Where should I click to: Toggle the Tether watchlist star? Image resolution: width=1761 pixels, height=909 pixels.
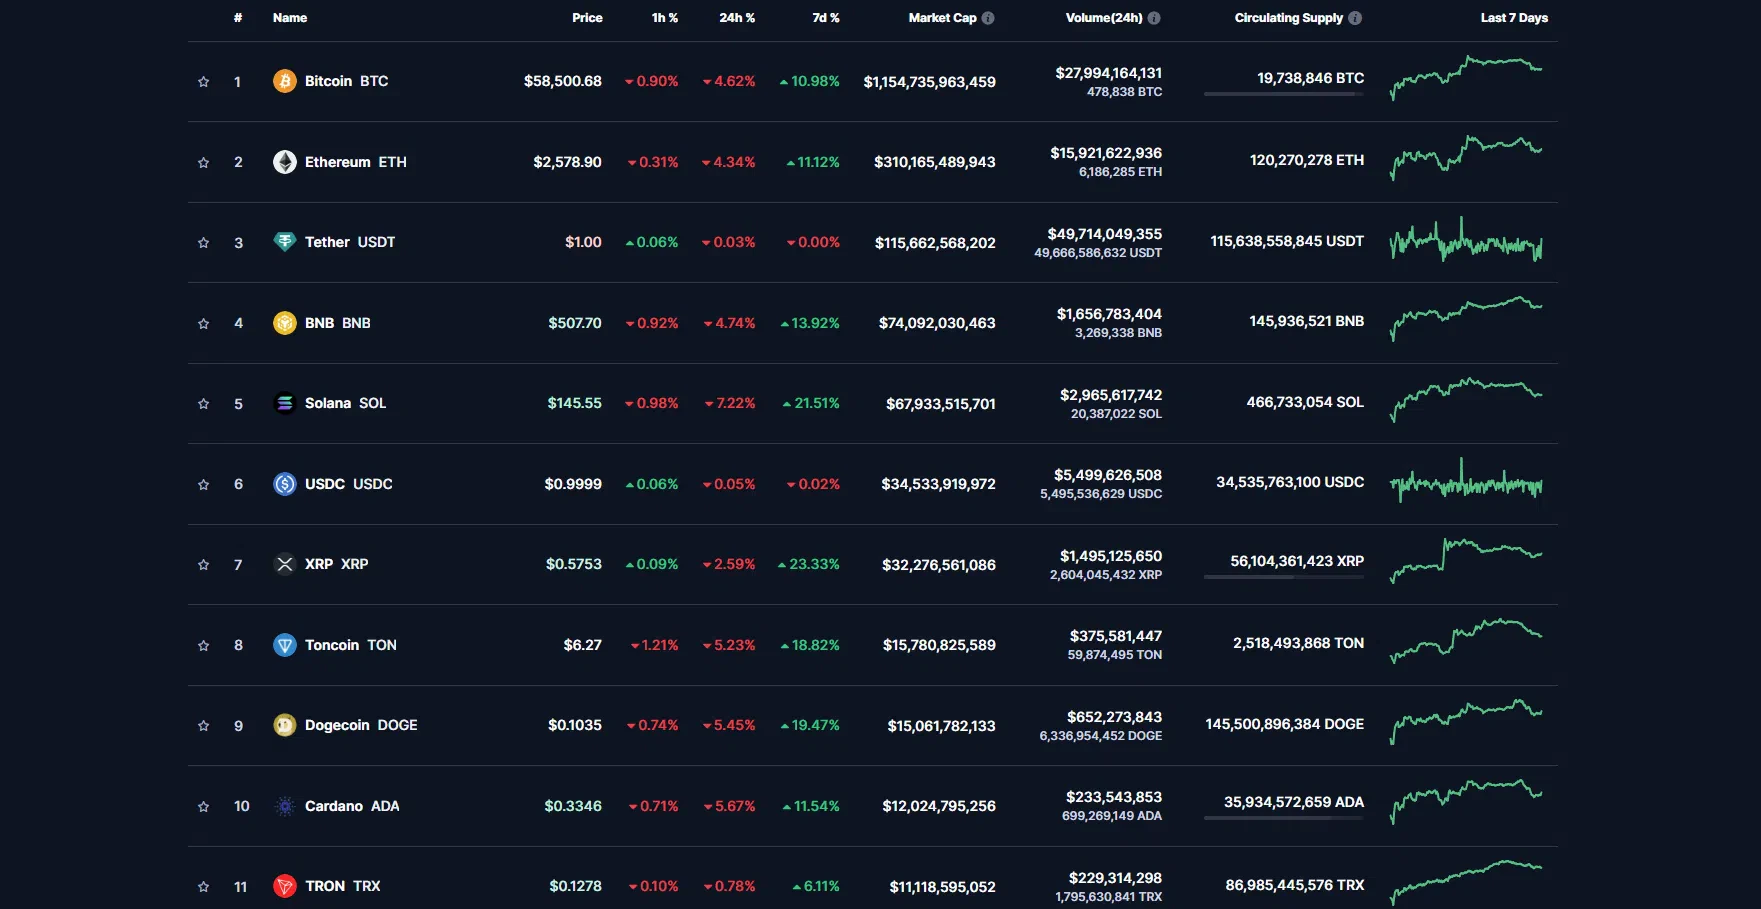(x=204, y=243)
